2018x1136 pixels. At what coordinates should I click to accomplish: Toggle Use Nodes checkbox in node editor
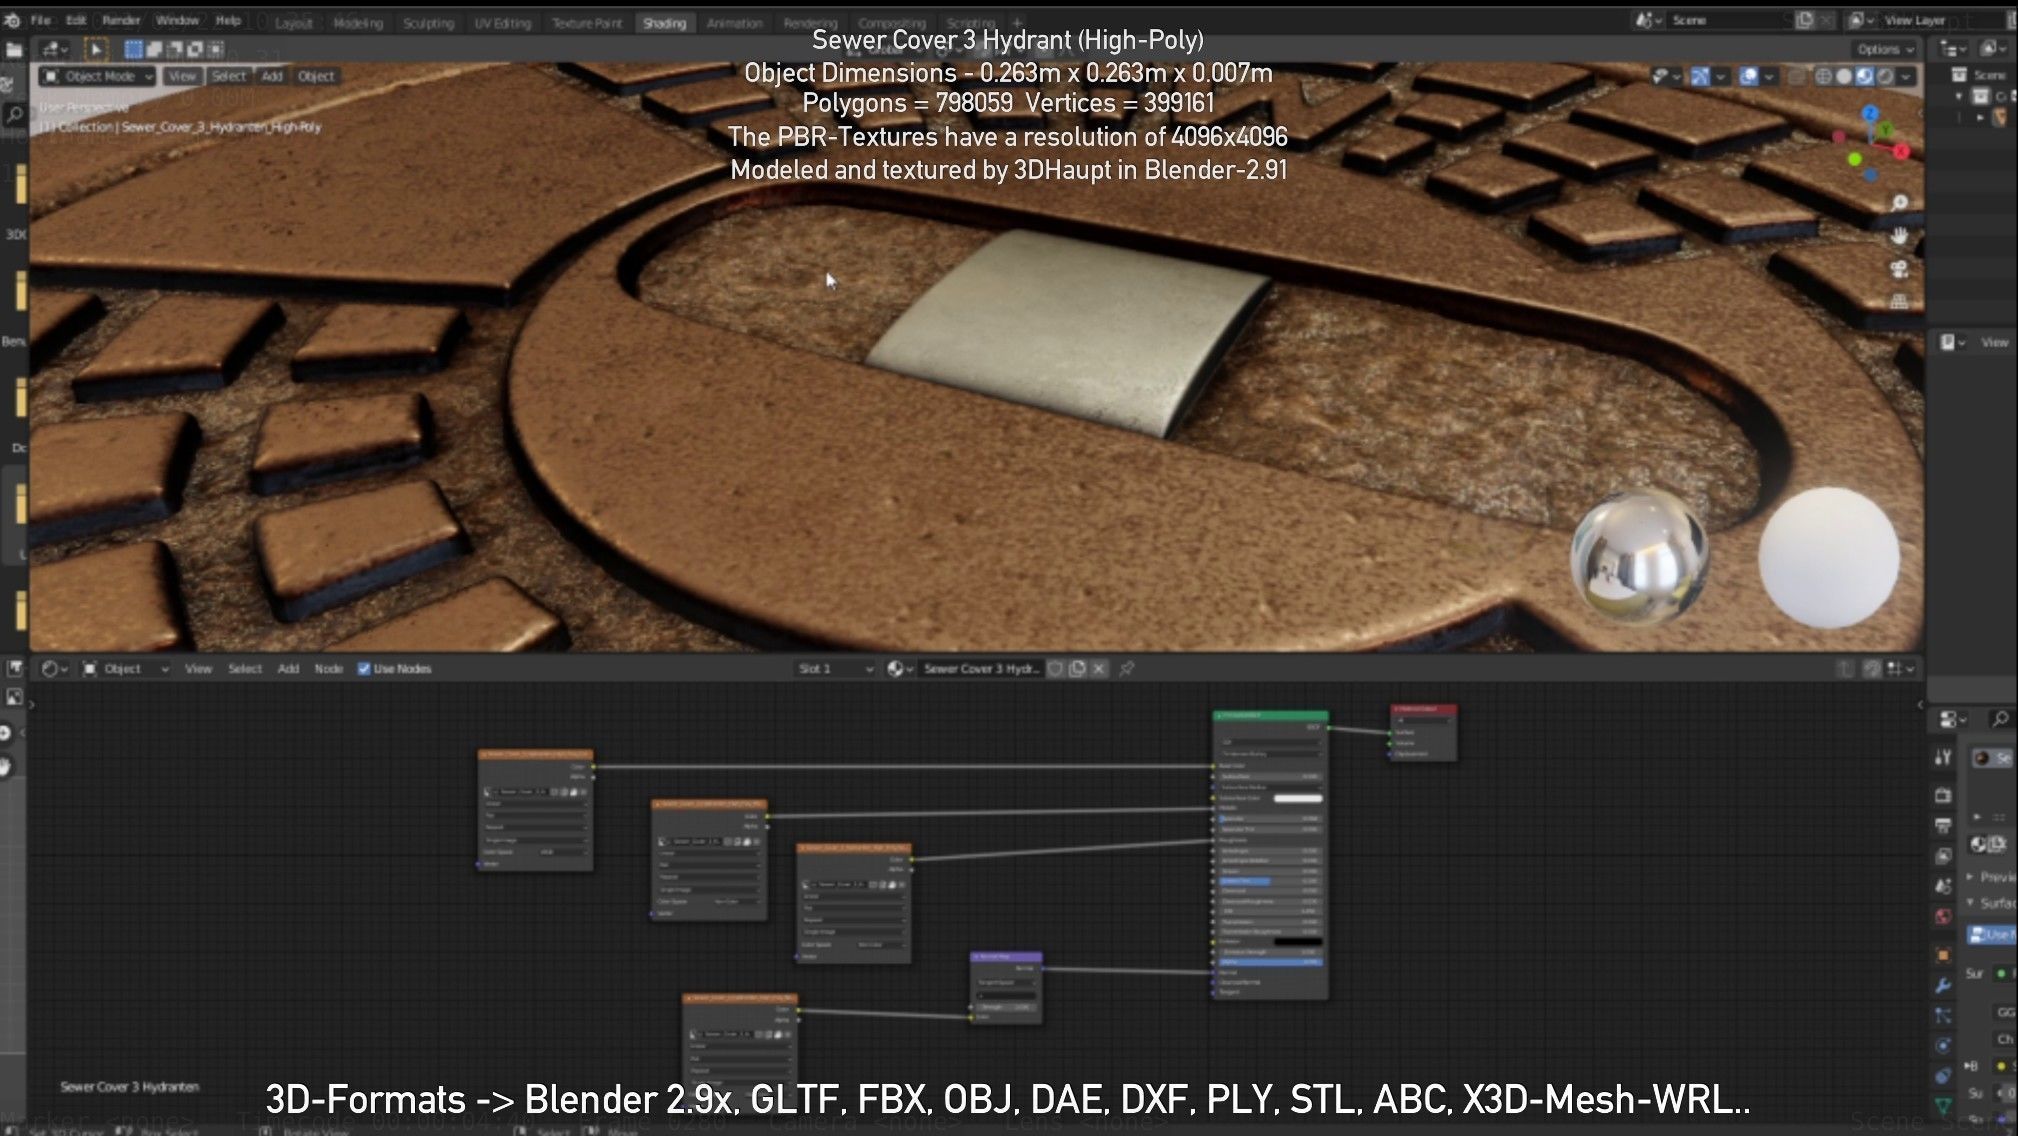tap(364, 669)
